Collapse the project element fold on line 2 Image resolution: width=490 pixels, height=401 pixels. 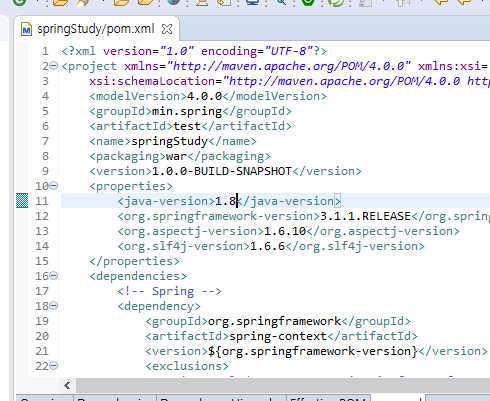54,65
